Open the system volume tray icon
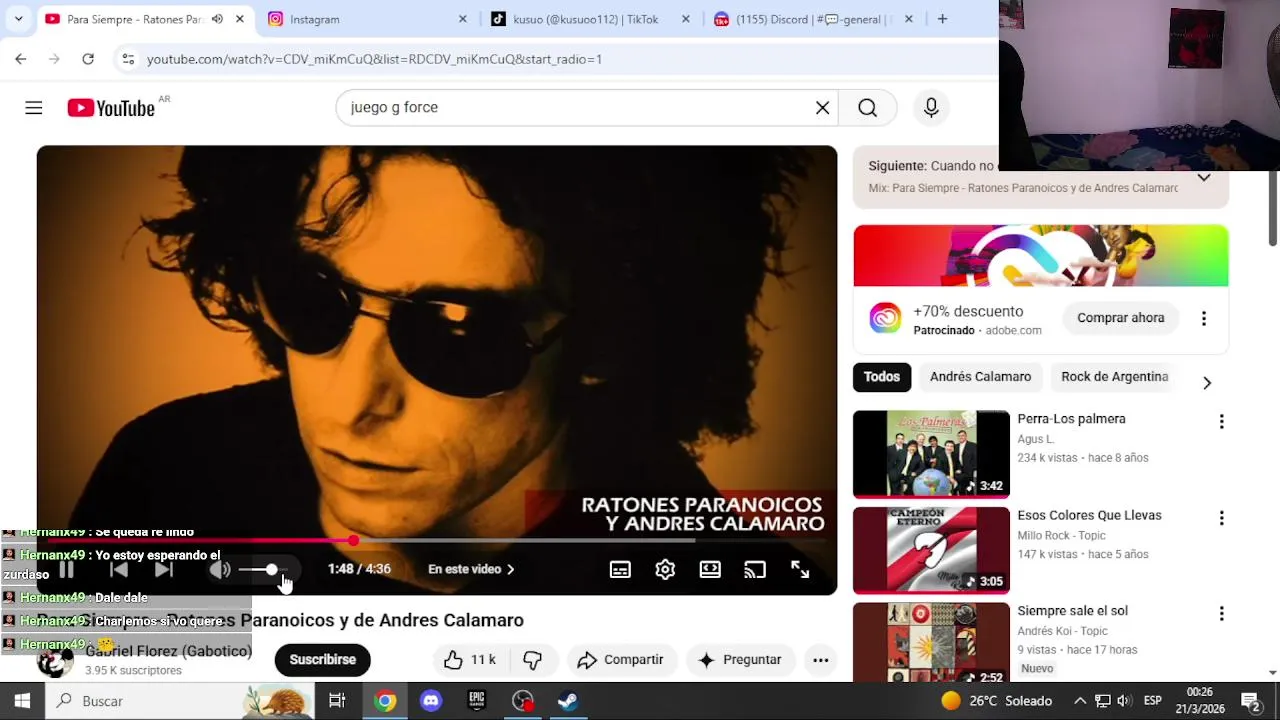Image resolution: width=1280 pixels, height=720 pixels. (1124, 701)
